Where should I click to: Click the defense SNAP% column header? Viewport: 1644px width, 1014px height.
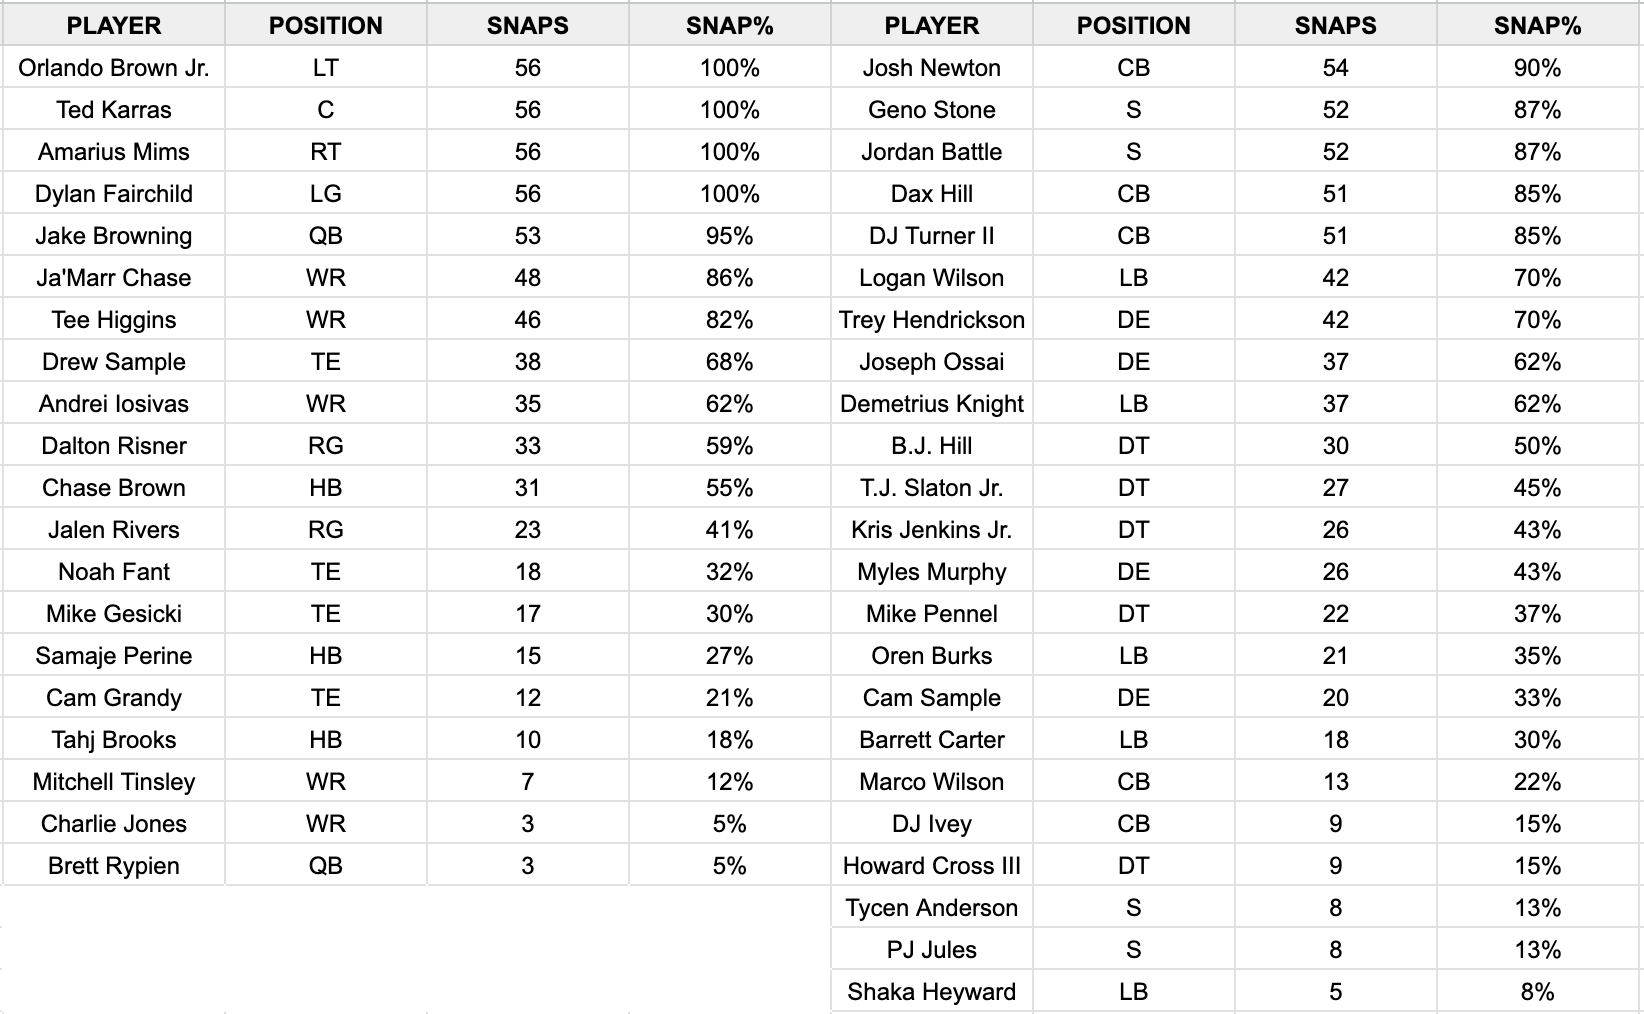[x=1537, y=26]
